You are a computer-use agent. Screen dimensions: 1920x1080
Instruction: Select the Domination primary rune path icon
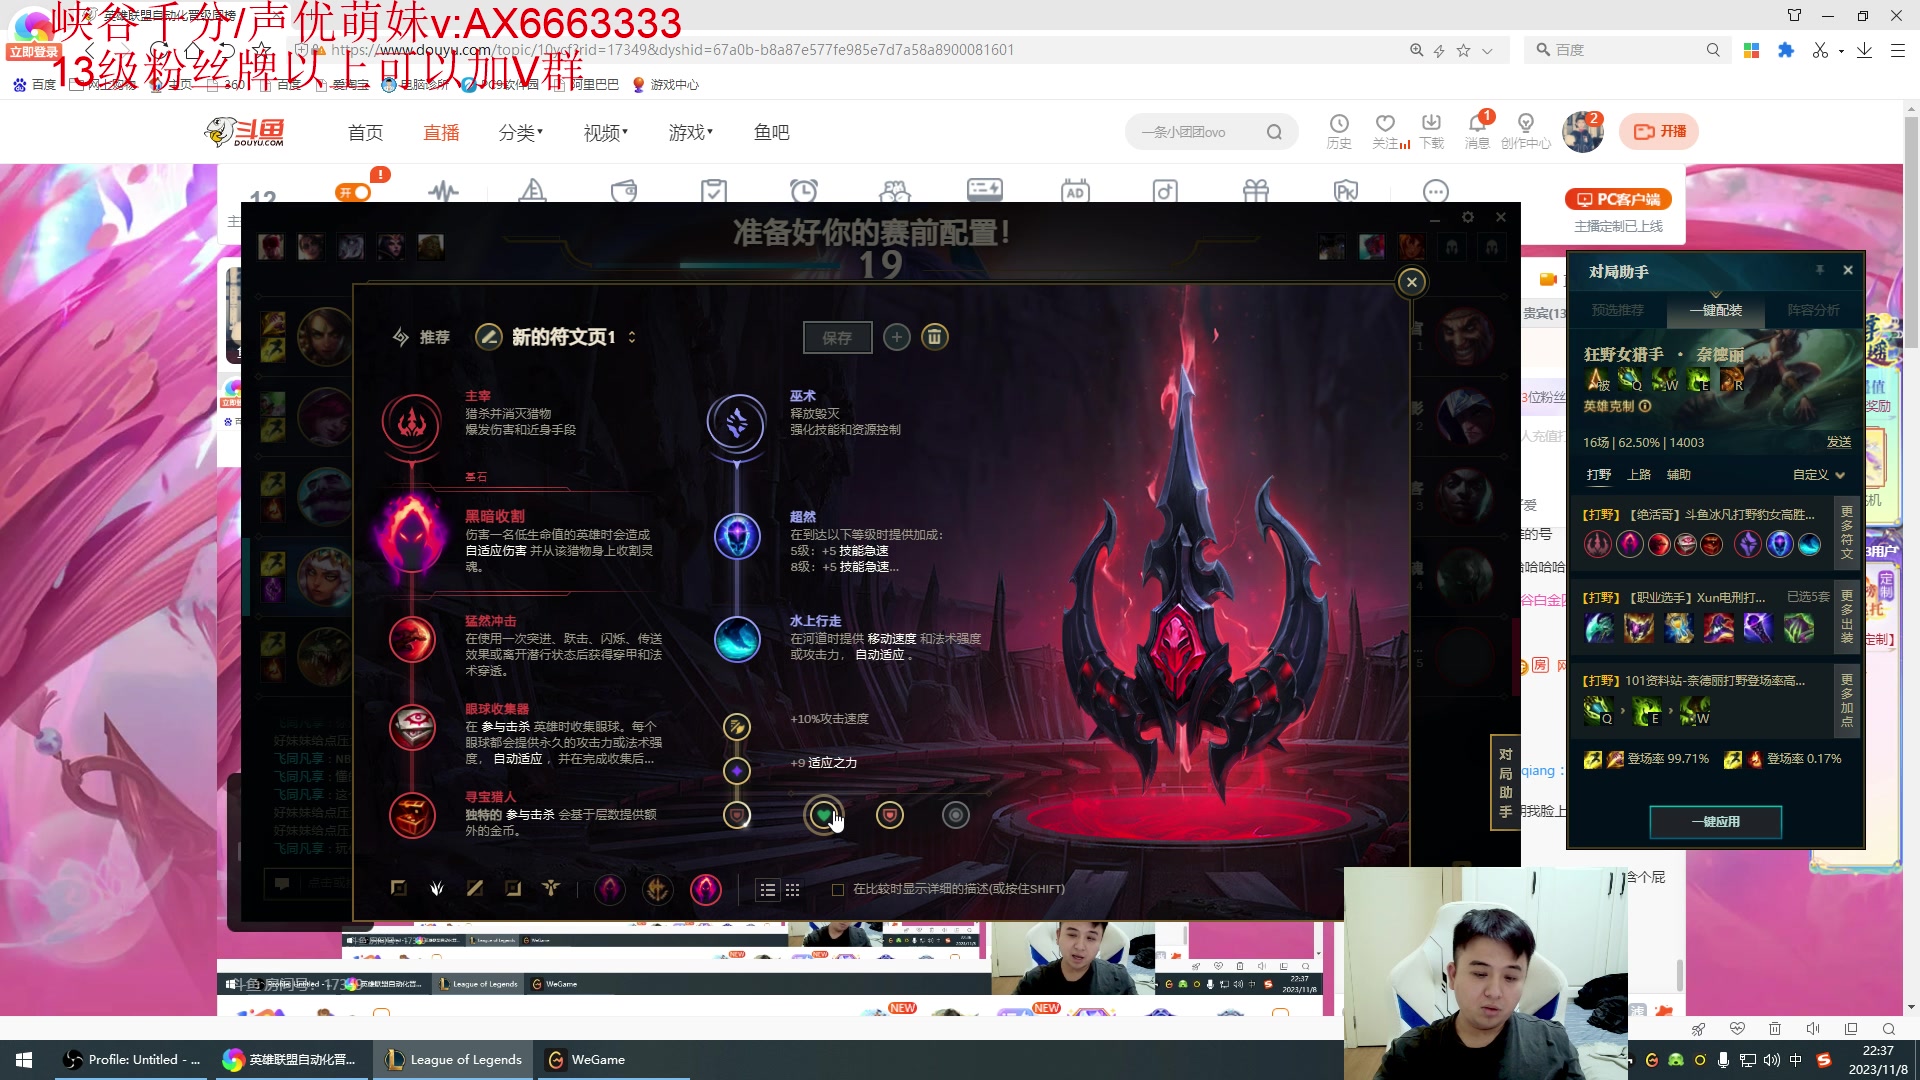[x=411, y=423]
